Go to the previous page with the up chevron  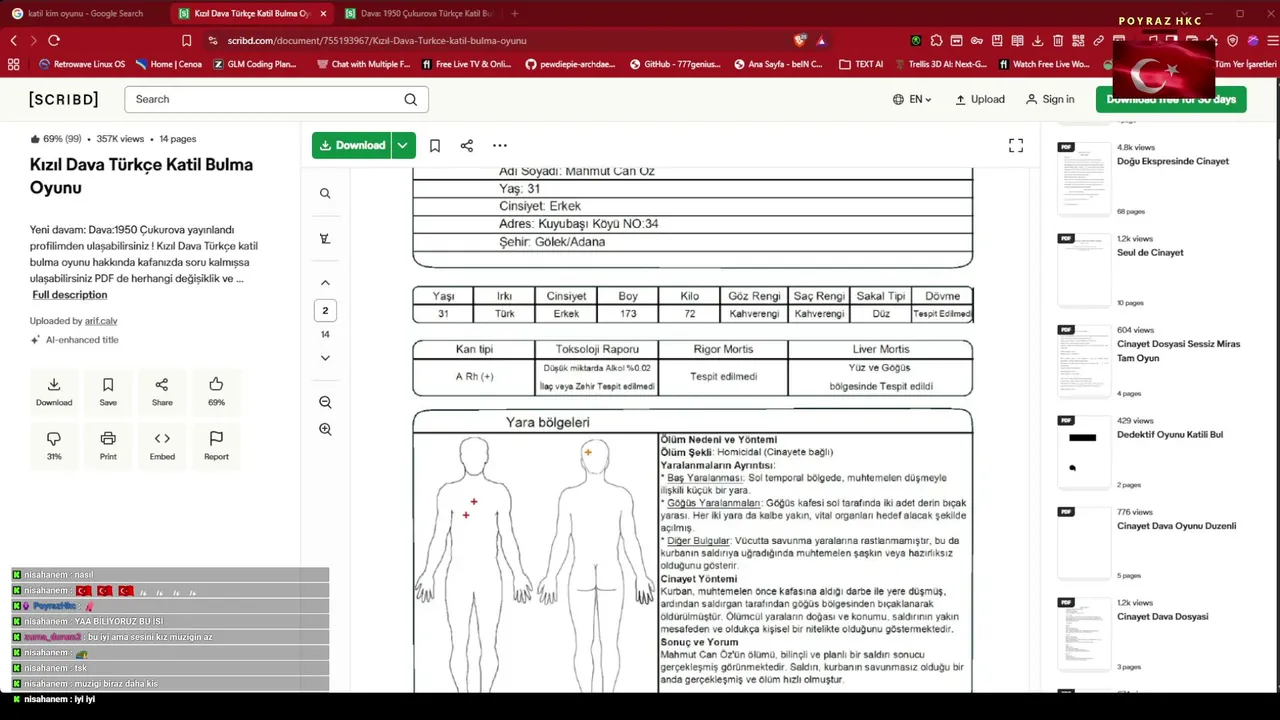coord(325,283)
